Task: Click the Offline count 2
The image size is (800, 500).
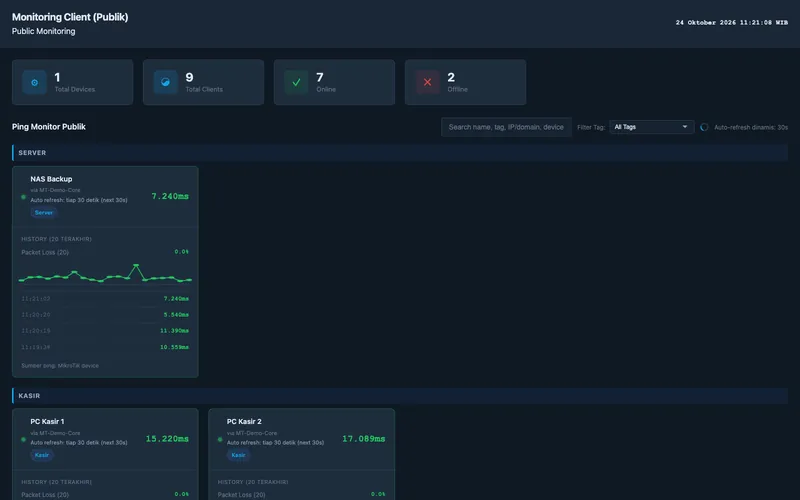Action: [451, 77]
